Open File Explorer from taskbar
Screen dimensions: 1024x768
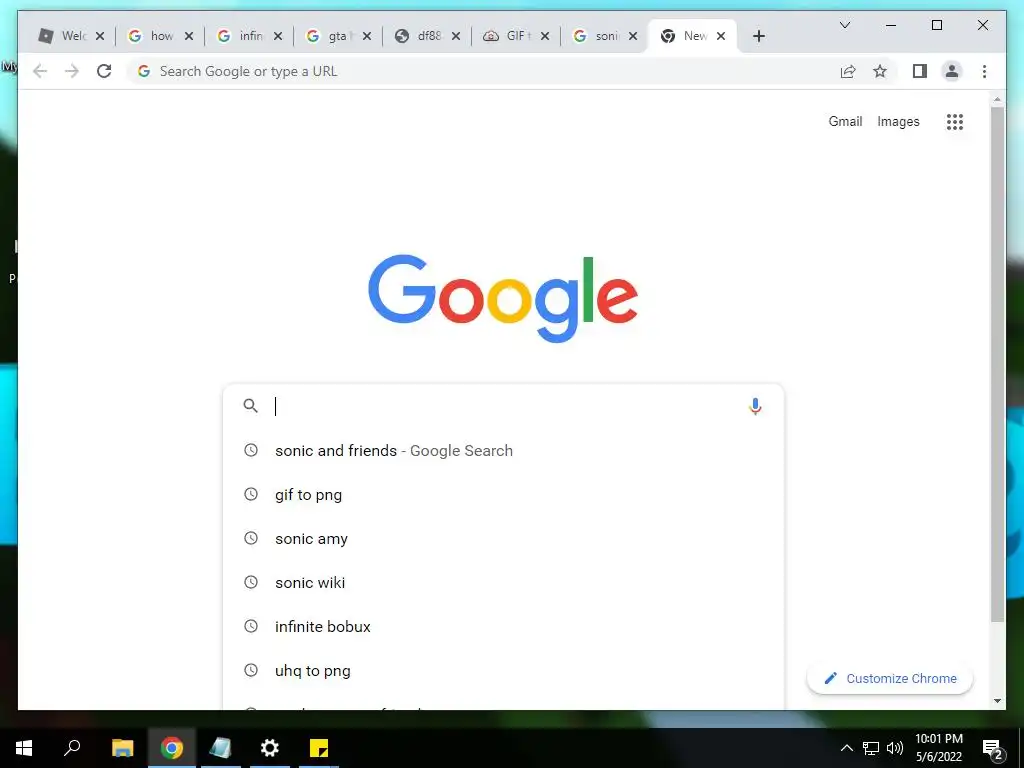tap(122, 748)
